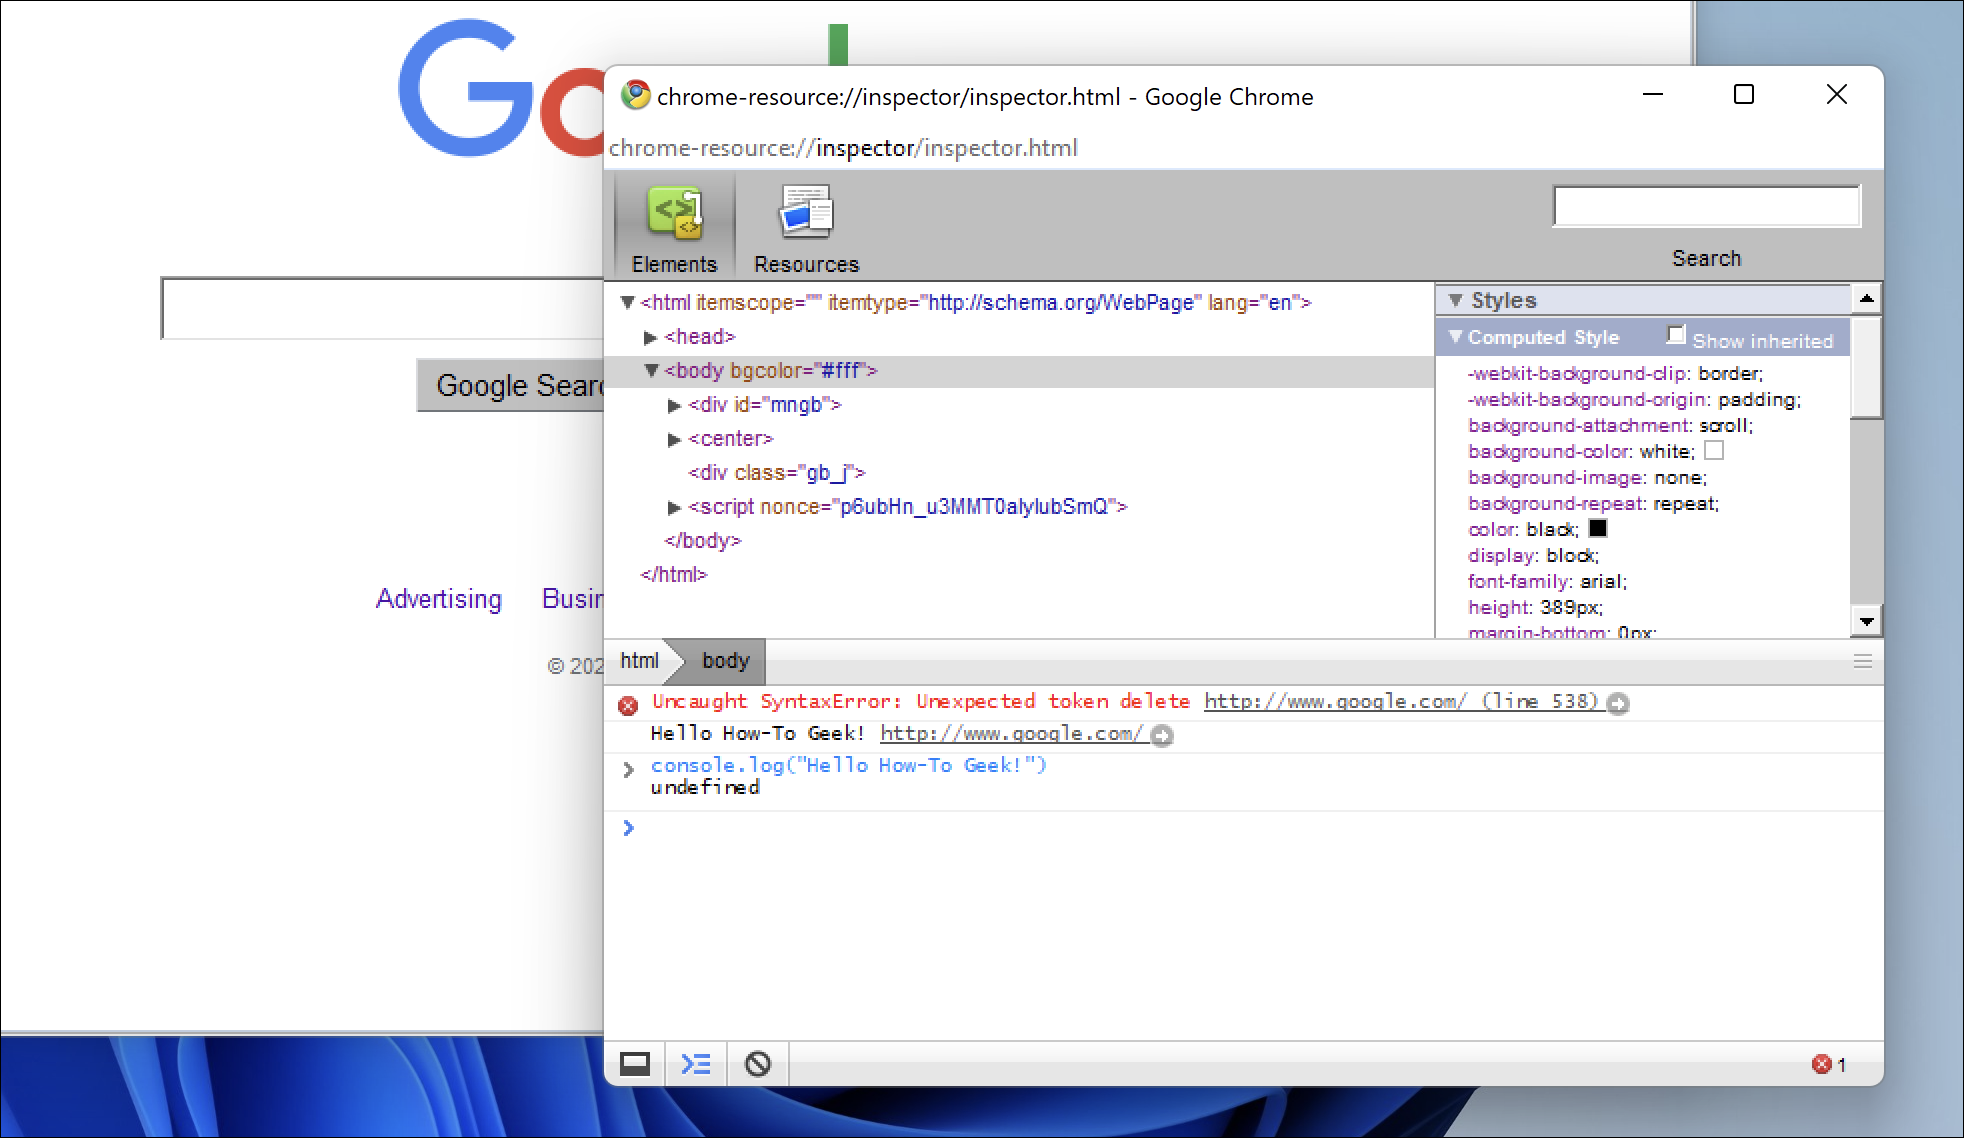The width and height of the screenshot is (1964, 1138).
Task: Collapse the Computed Style section
Action: pyautogui.click(x=1457, y=337)
